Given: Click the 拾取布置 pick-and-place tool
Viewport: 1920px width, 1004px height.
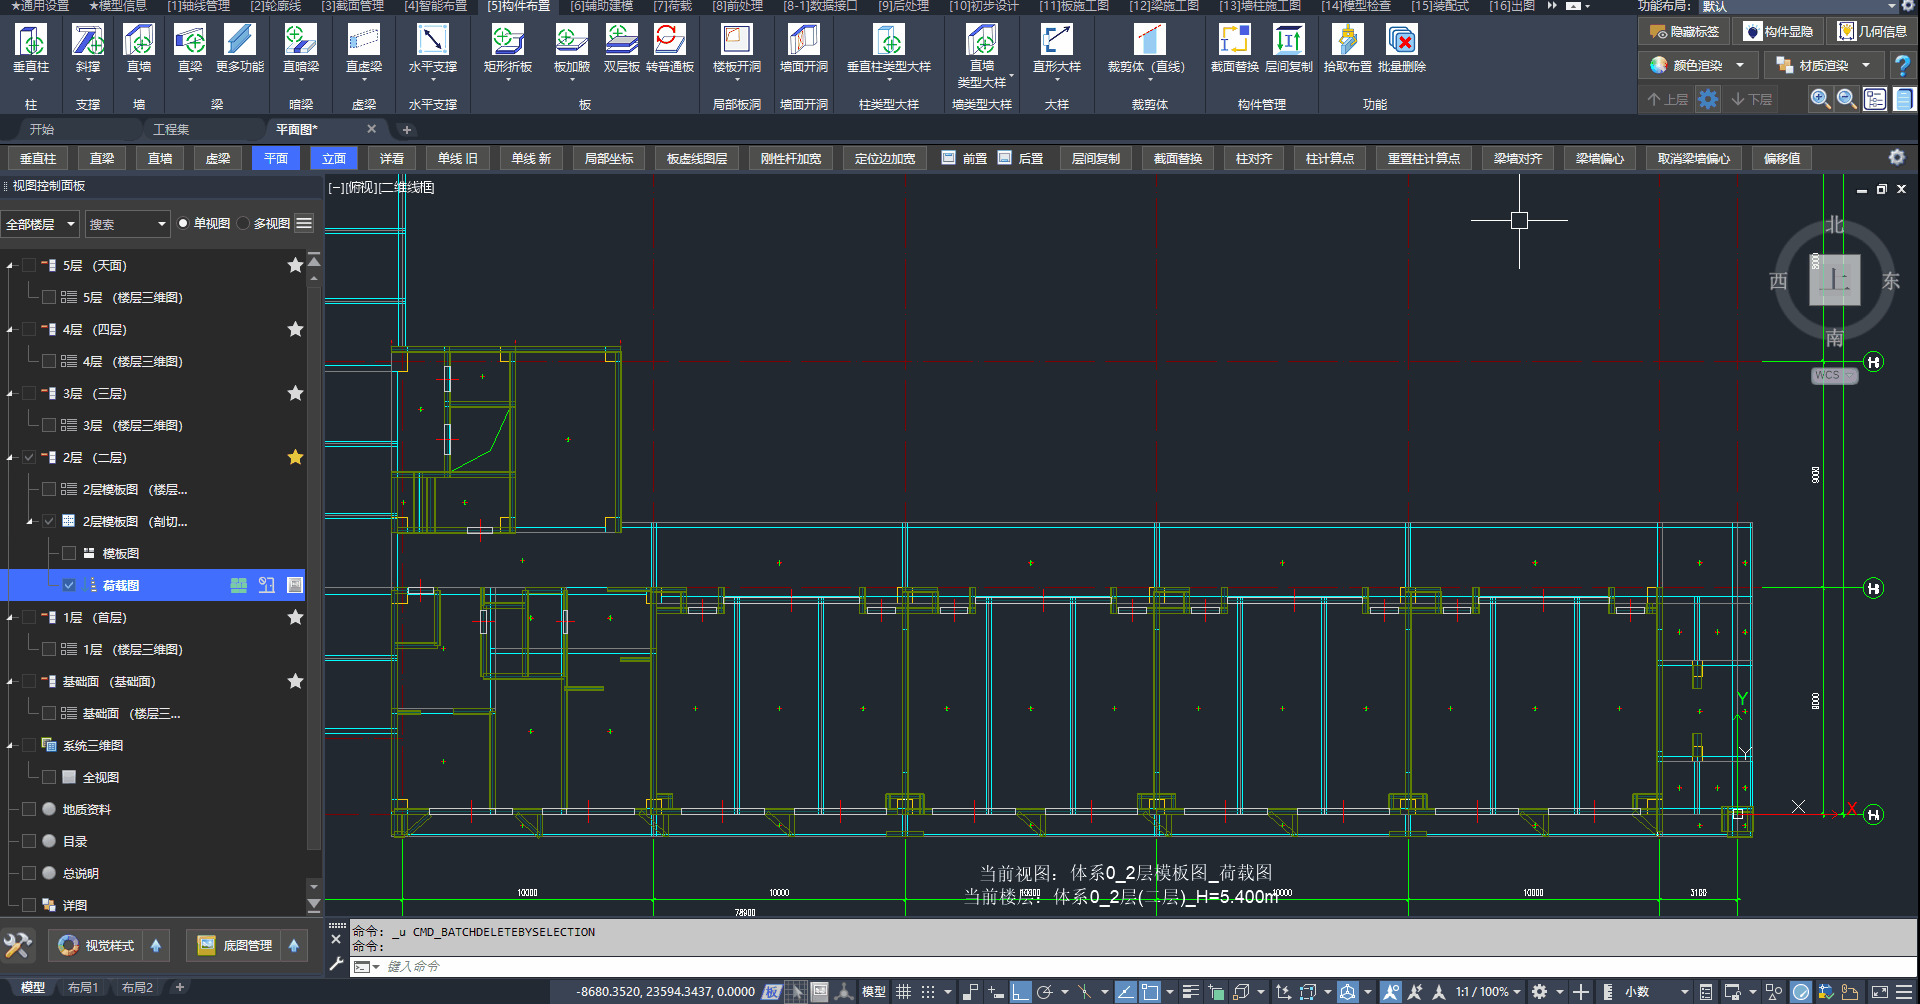Looking at the screenshot, I should [x=1348, y=48].
